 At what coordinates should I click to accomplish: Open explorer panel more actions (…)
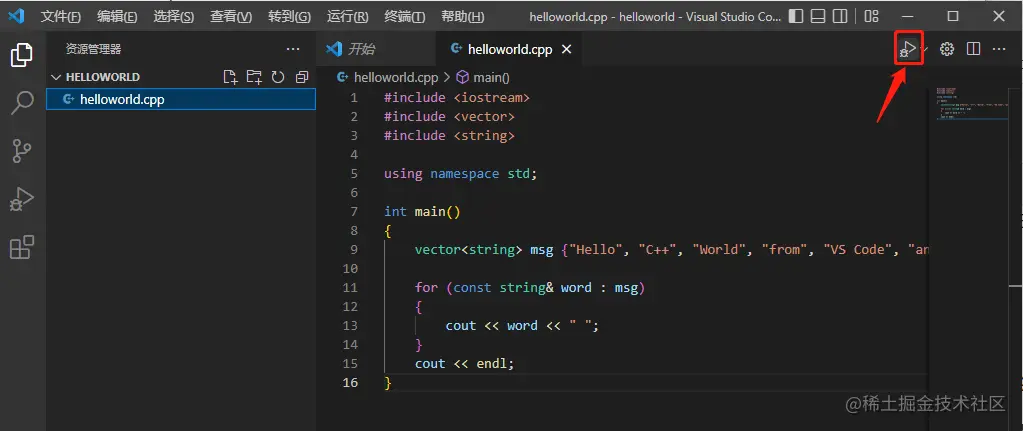[293, 49]
